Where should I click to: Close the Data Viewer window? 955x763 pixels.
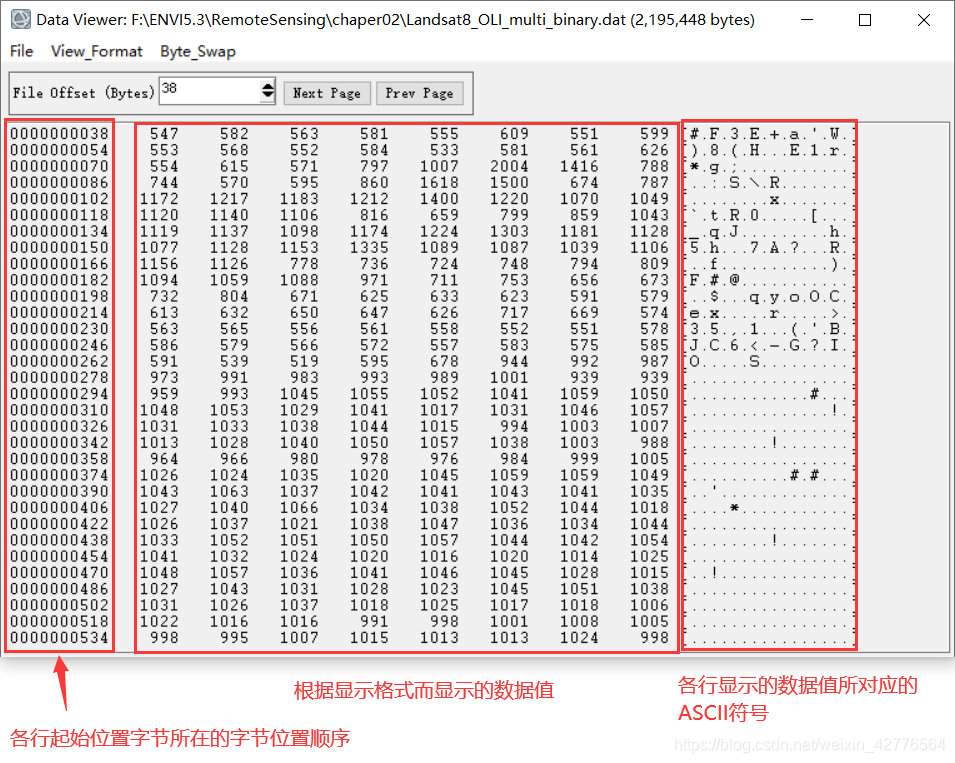(923, 19)
